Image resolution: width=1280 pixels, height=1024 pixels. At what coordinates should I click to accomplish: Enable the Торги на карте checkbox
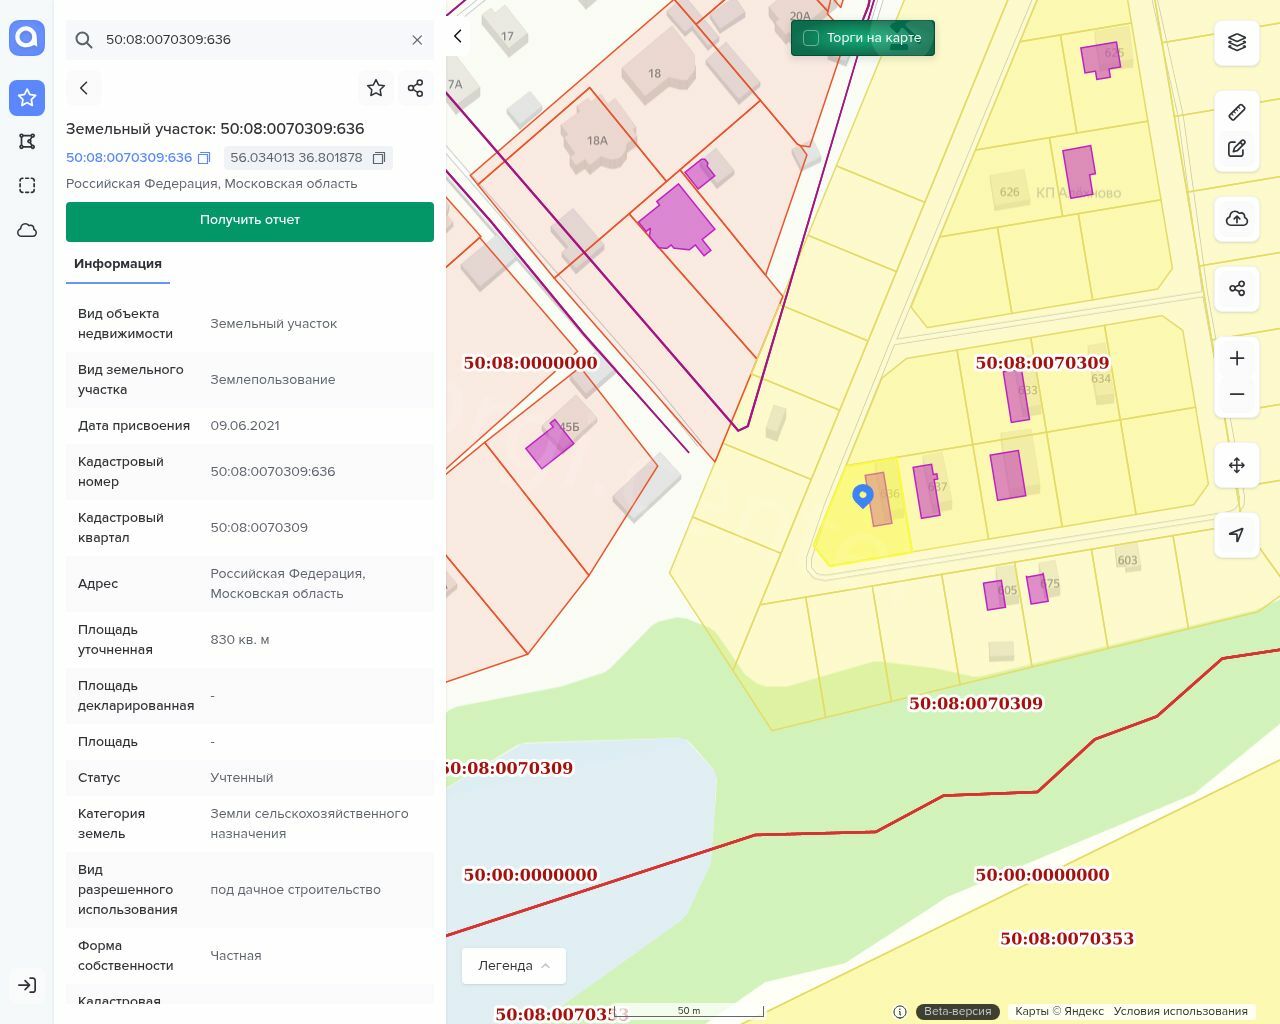811,38
